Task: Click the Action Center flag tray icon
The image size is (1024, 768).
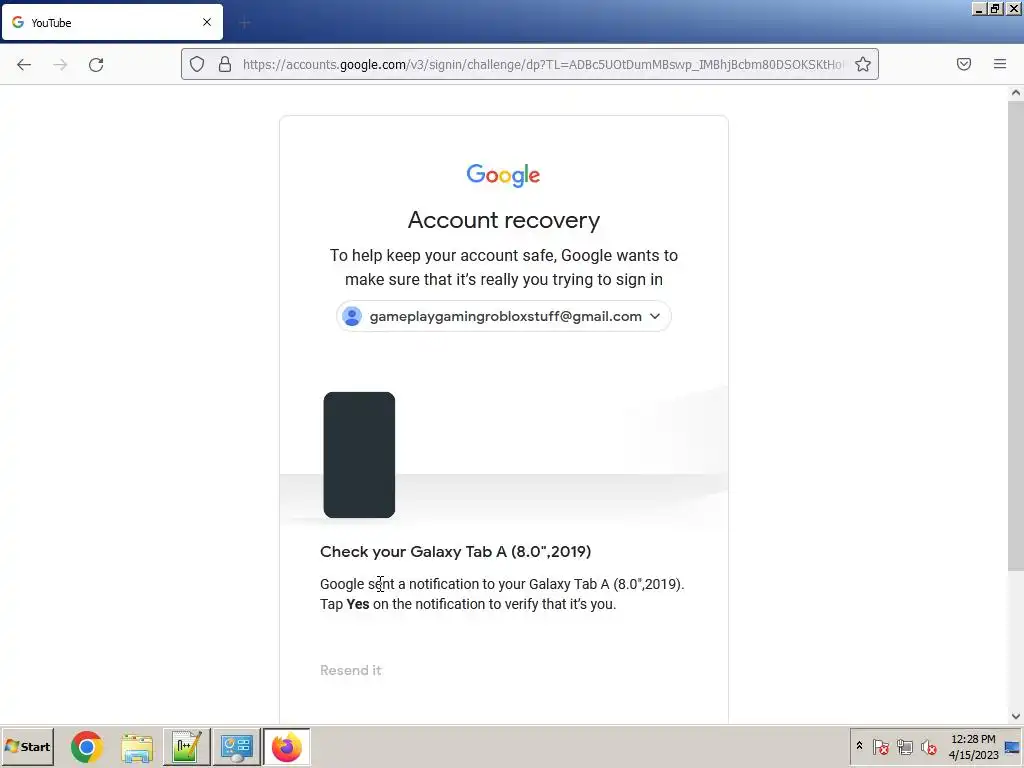Action: pyautogui.click(x=880, y=746)
